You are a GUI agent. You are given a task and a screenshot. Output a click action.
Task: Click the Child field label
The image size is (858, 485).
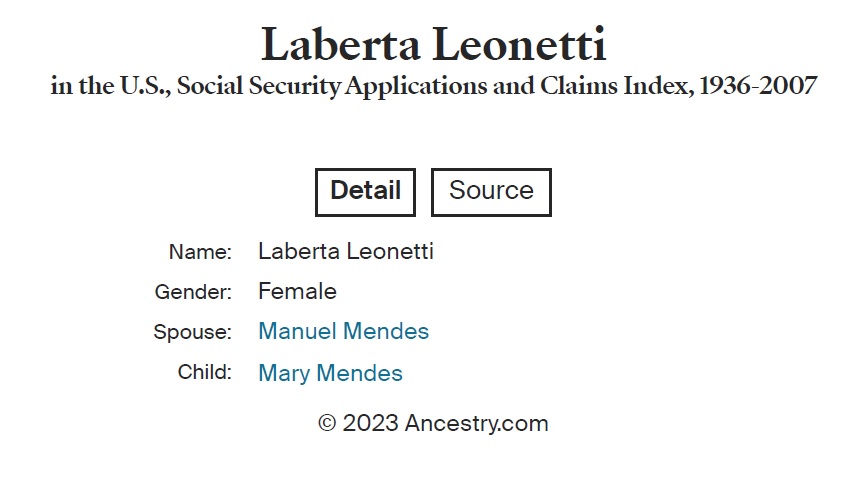pos(204,373)
